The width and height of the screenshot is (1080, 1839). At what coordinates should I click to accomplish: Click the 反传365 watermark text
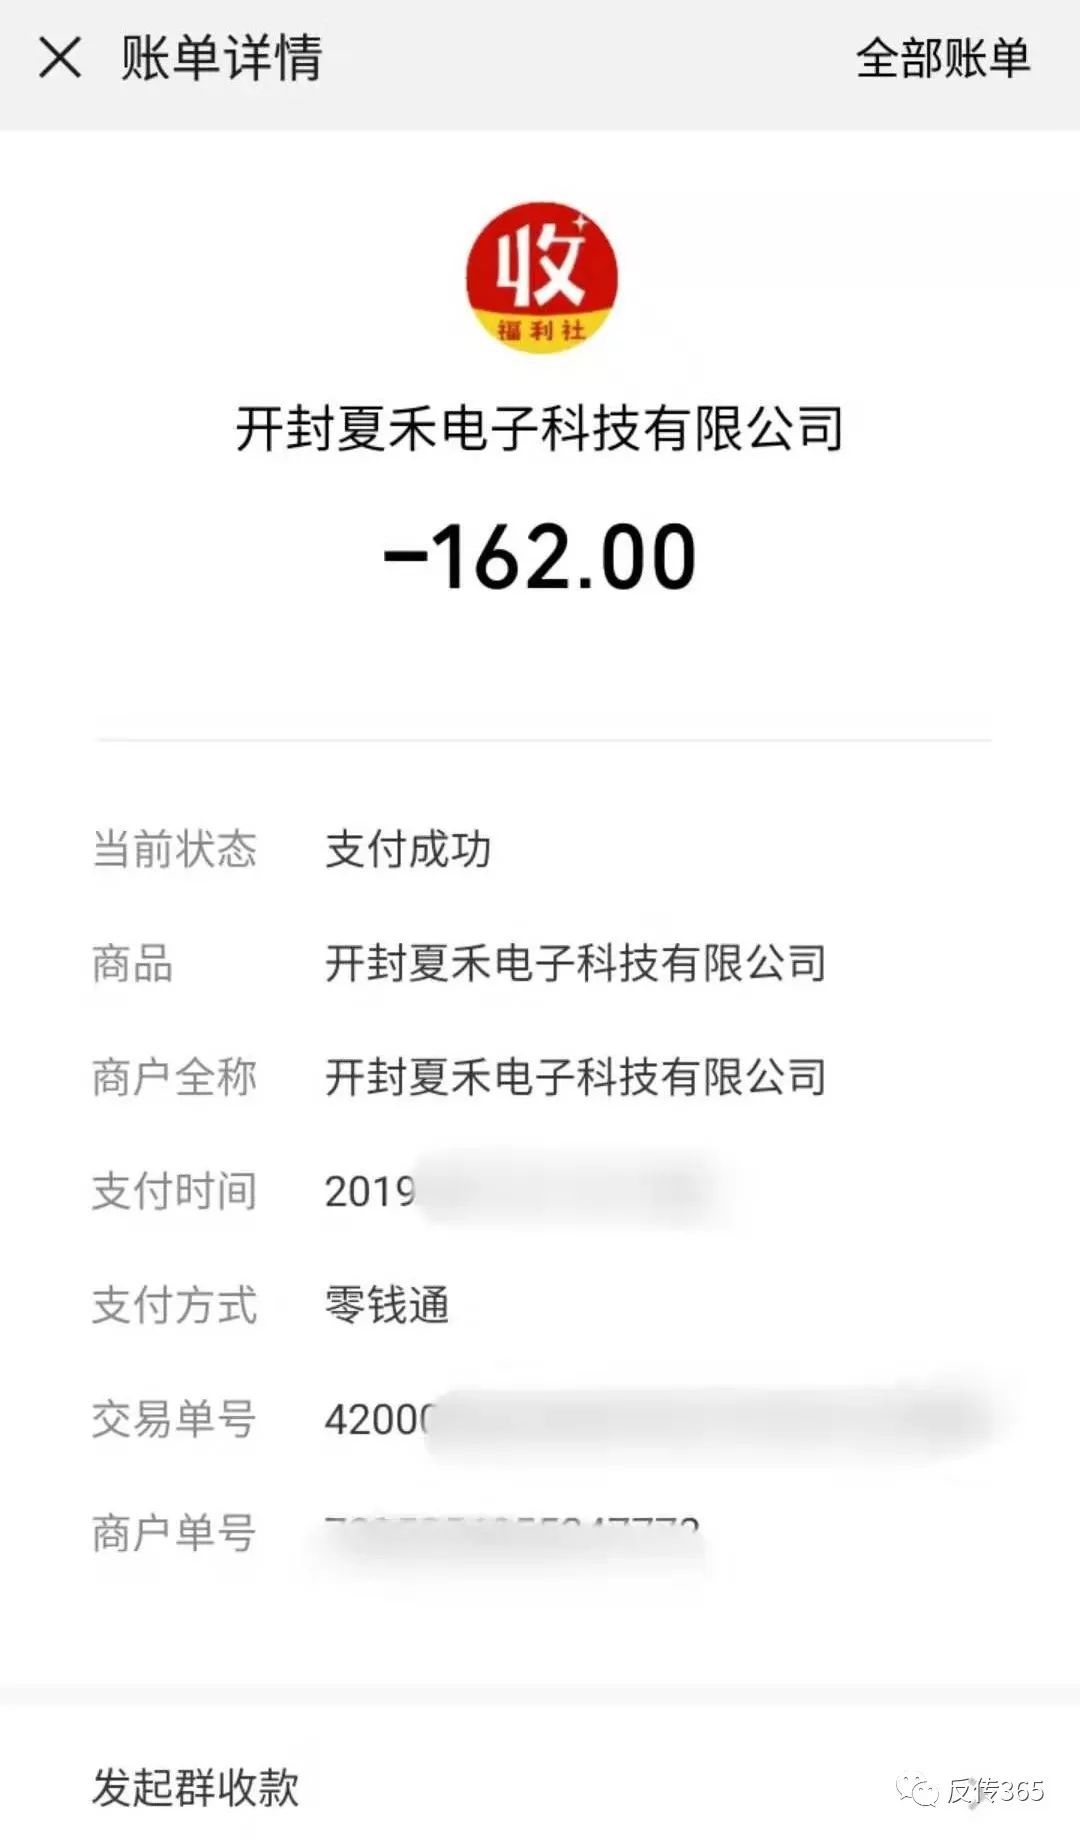996,1790
